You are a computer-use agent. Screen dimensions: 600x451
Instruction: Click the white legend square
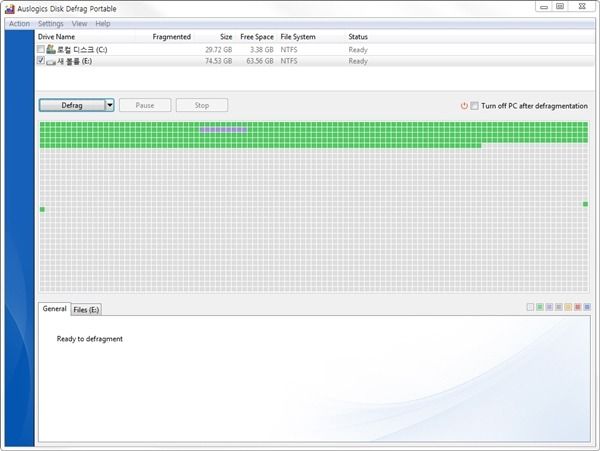point(530,307)
